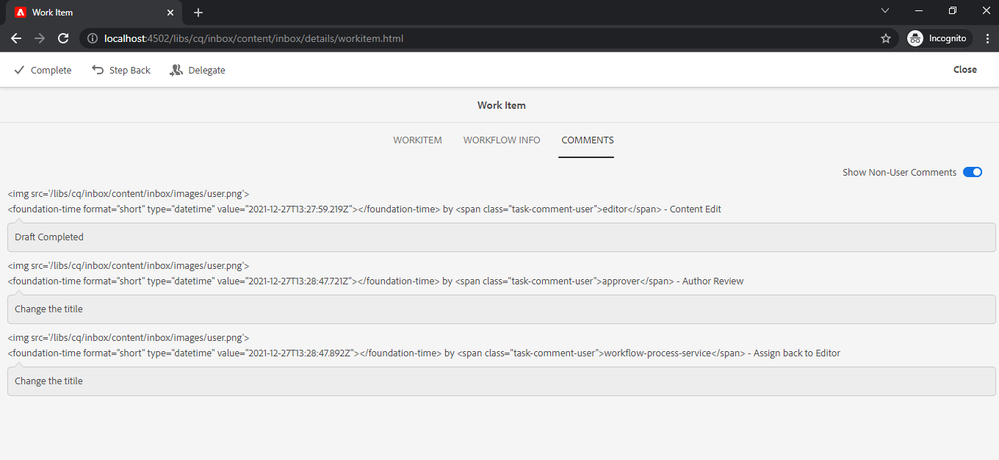Click the Close button

(x=964, y=70)
